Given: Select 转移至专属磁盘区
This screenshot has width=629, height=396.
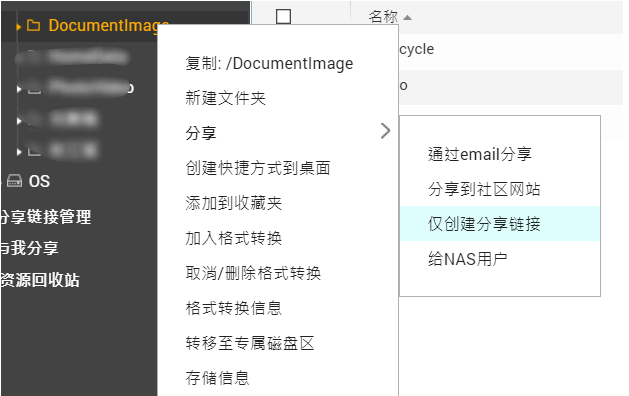Looking at the screenshot, I should (250, 343).
